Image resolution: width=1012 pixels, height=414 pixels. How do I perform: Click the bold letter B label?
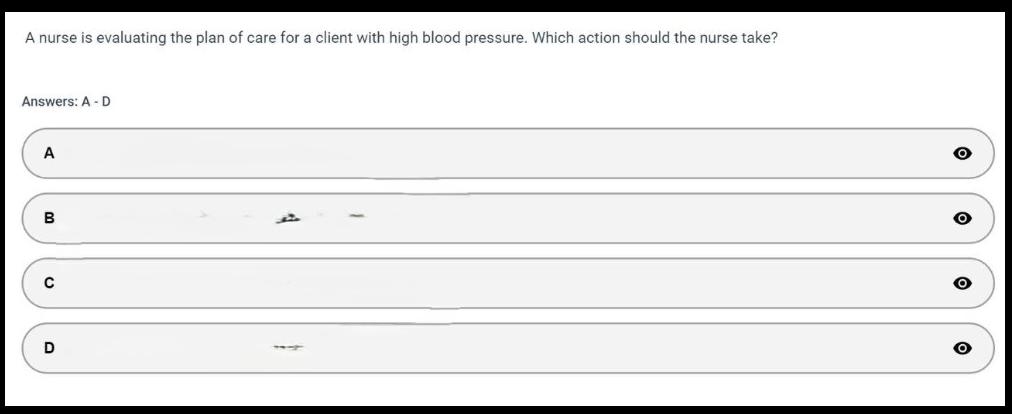[49, 218]
